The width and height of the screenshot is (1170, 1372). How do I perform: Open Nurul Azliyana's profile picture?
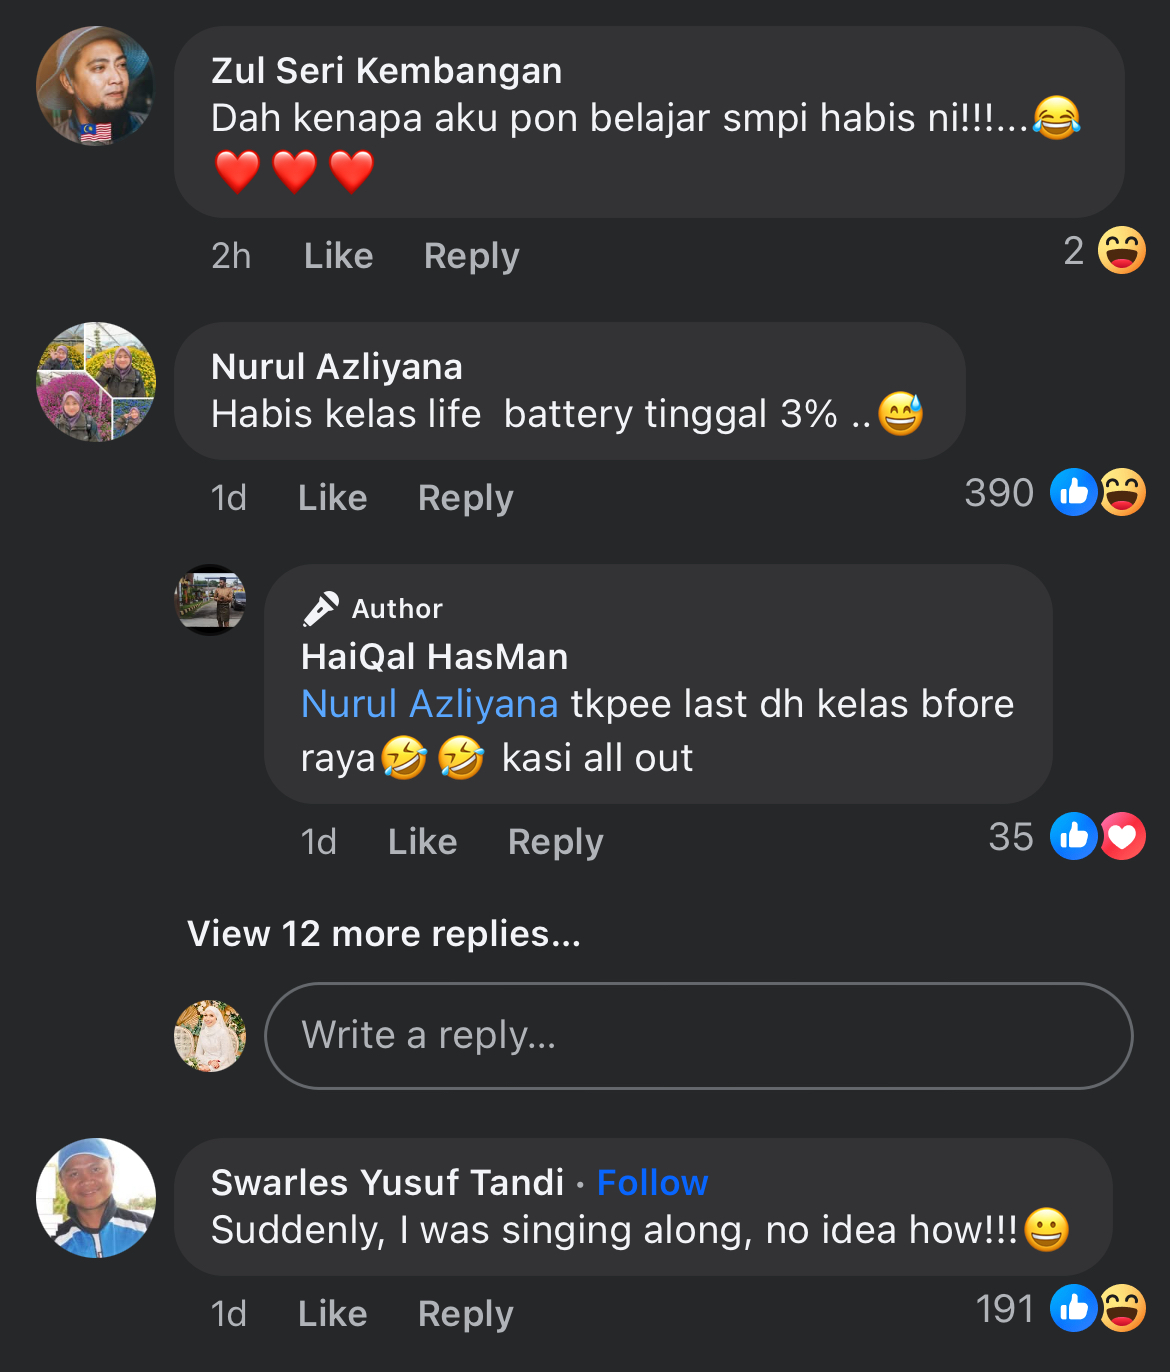coord(95,382)
